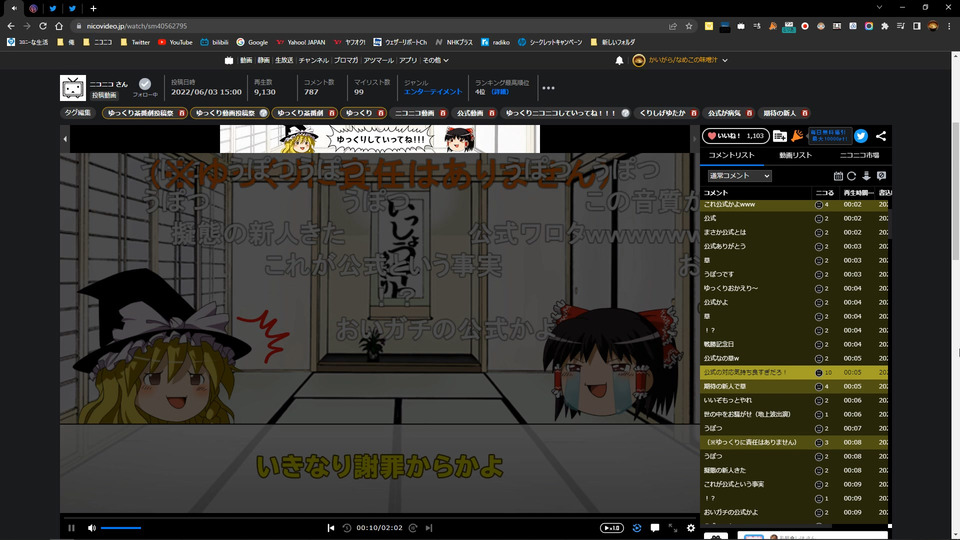Viewport: 960px width, 540px height.
Task: Sort comments by the ニコる column
Action: [825, 193]
